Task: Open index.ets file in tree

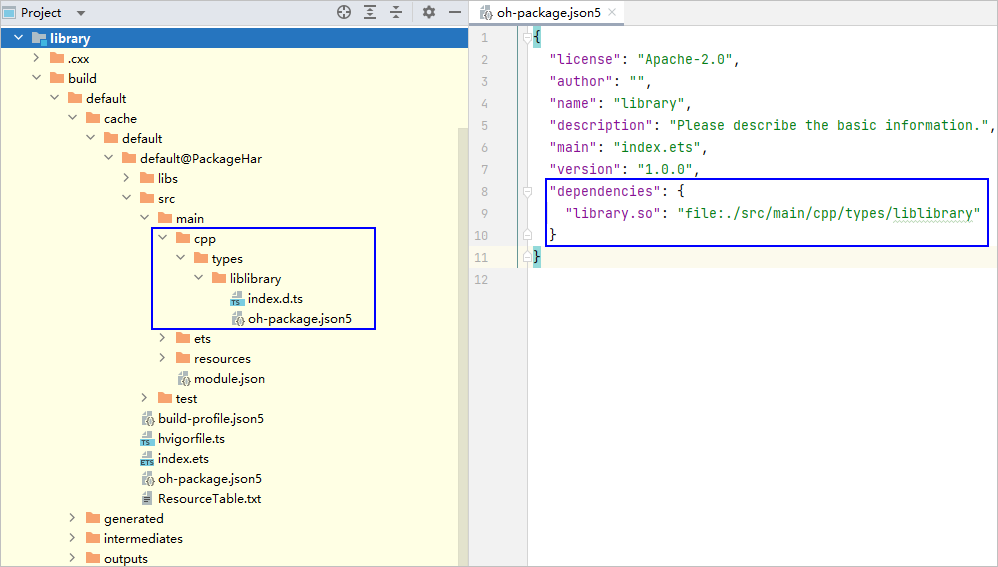Action: pos(183,458)
